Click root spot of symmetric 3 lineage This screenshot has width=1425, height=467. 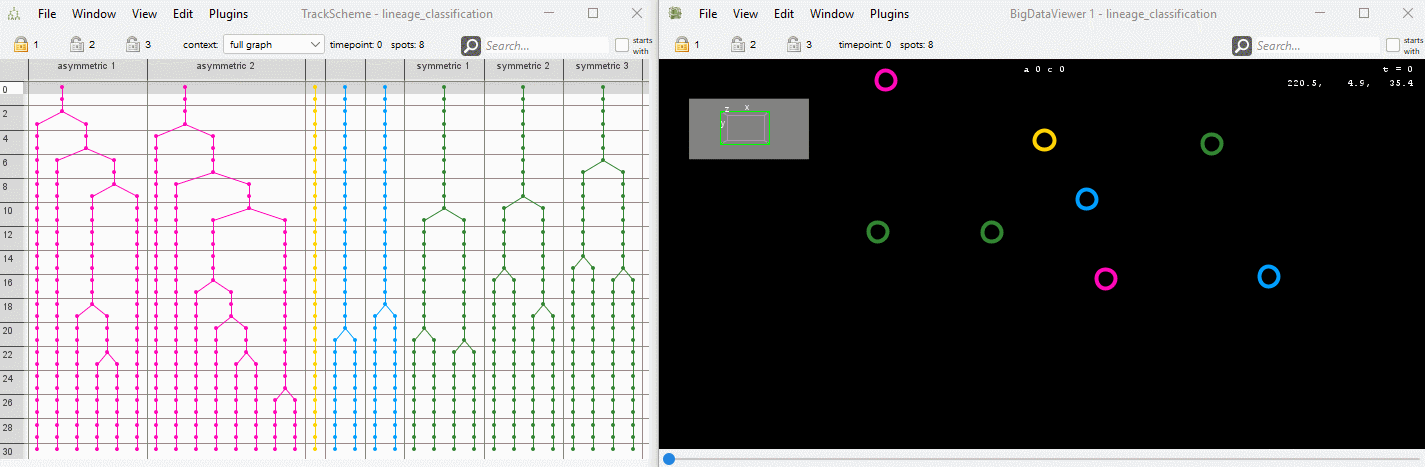click(603, 88)
